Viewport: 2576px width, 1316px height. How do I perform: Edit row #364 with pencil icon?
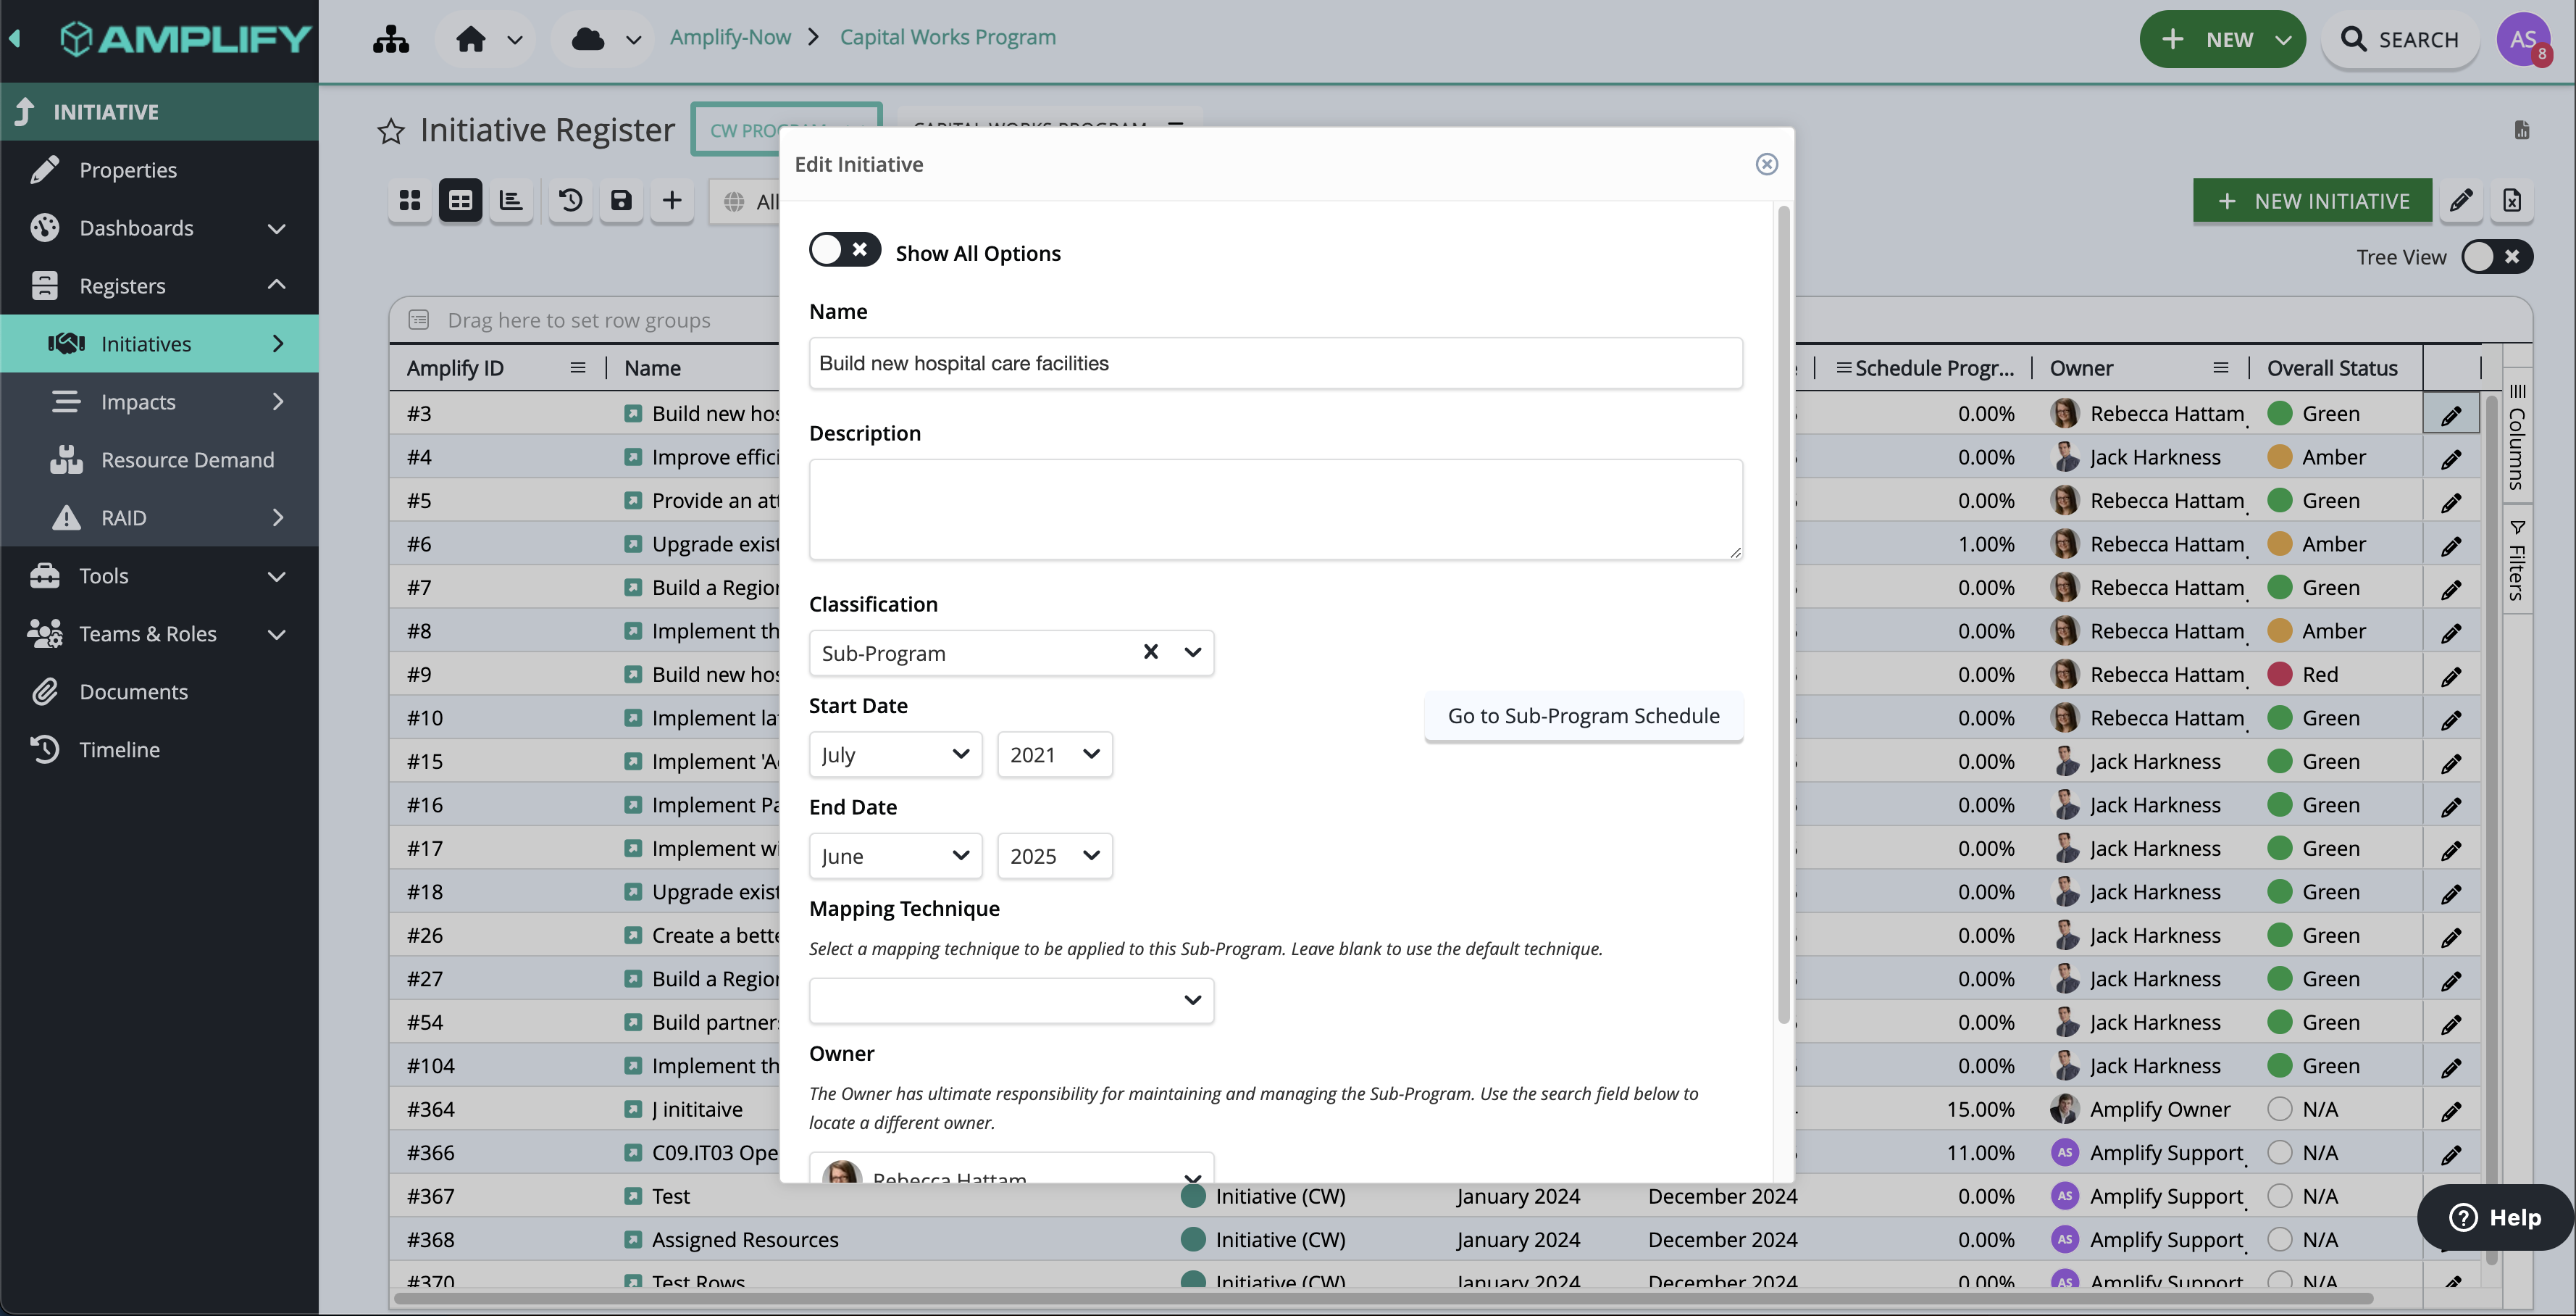click(x=2451, y=1110)
